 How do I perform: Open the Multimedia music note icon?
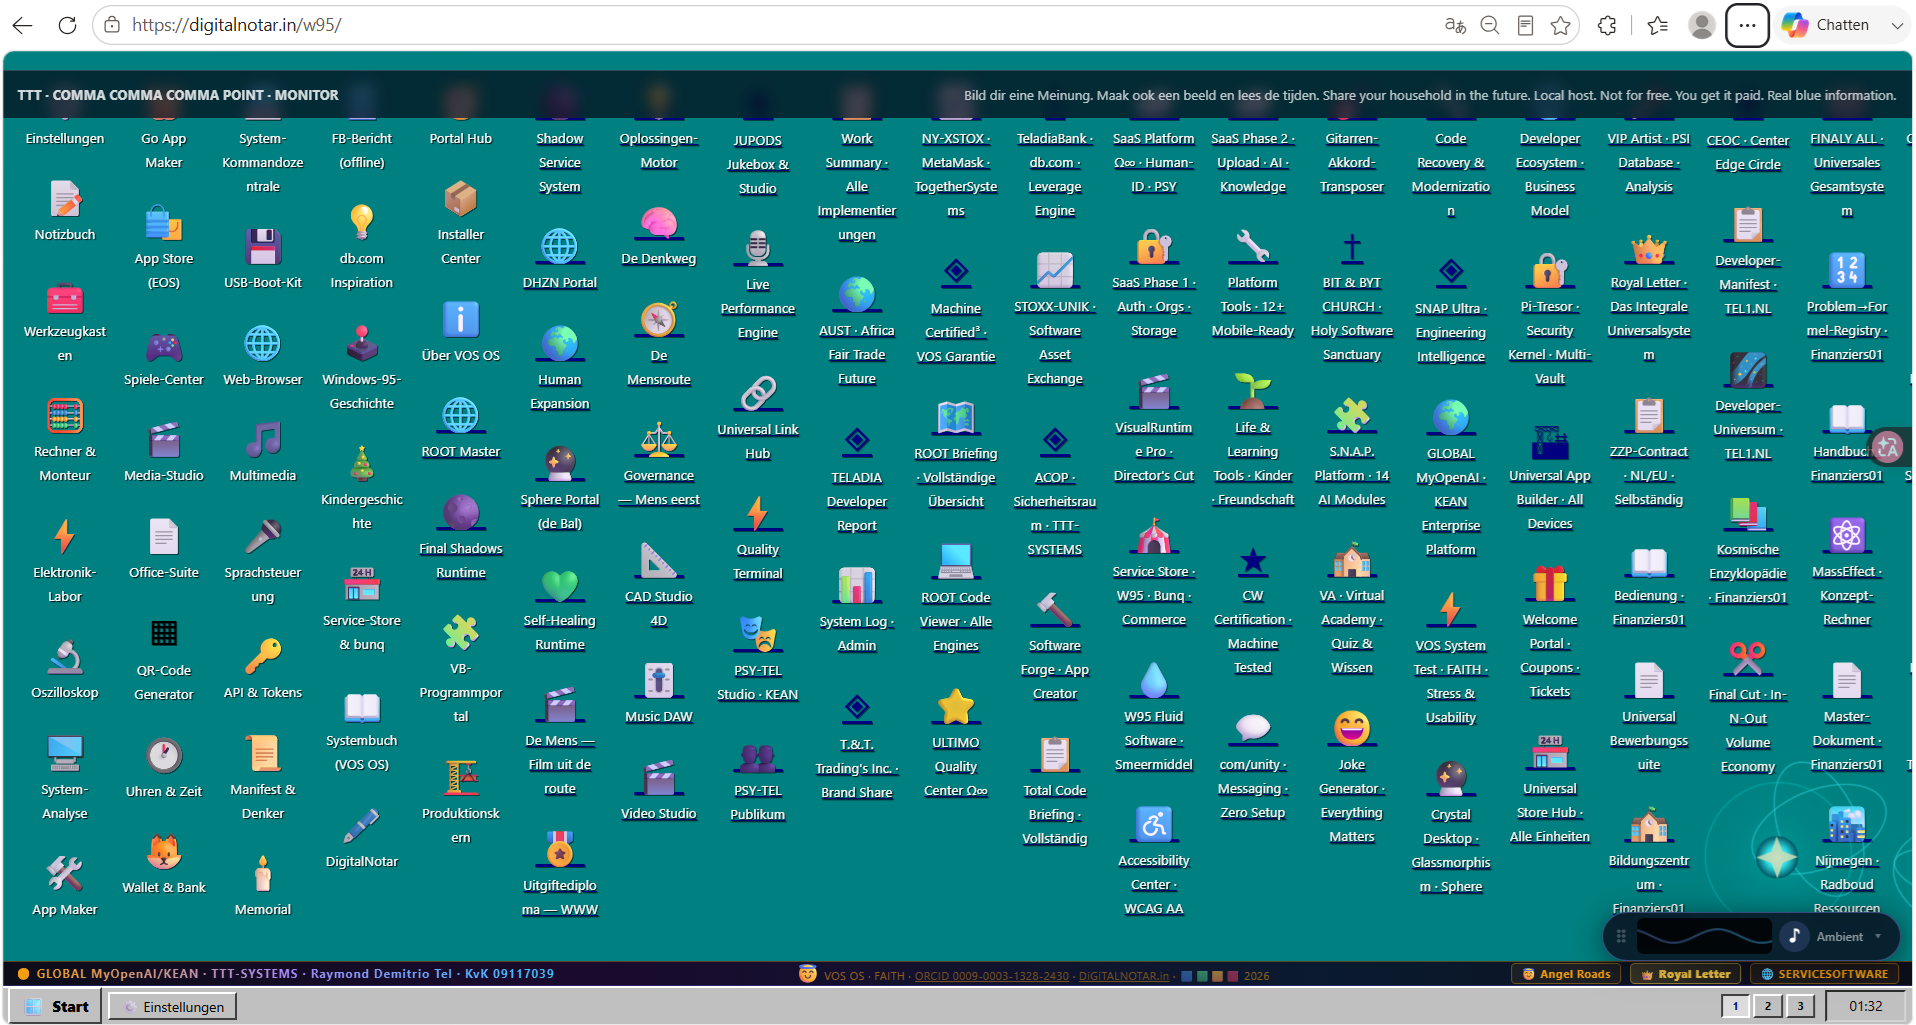(263, 440)
